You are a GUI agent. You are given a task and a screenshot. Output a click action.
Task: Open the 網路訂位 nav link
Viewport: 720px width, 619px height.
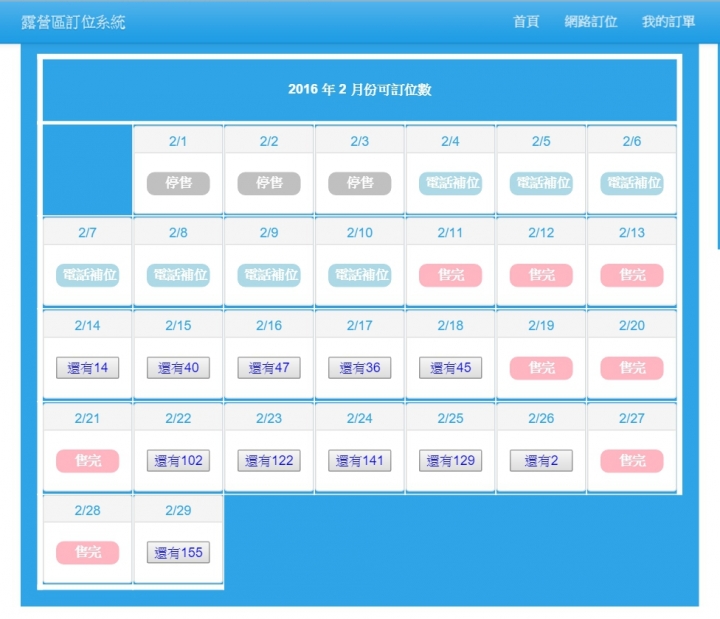click(x=591, y=22)
